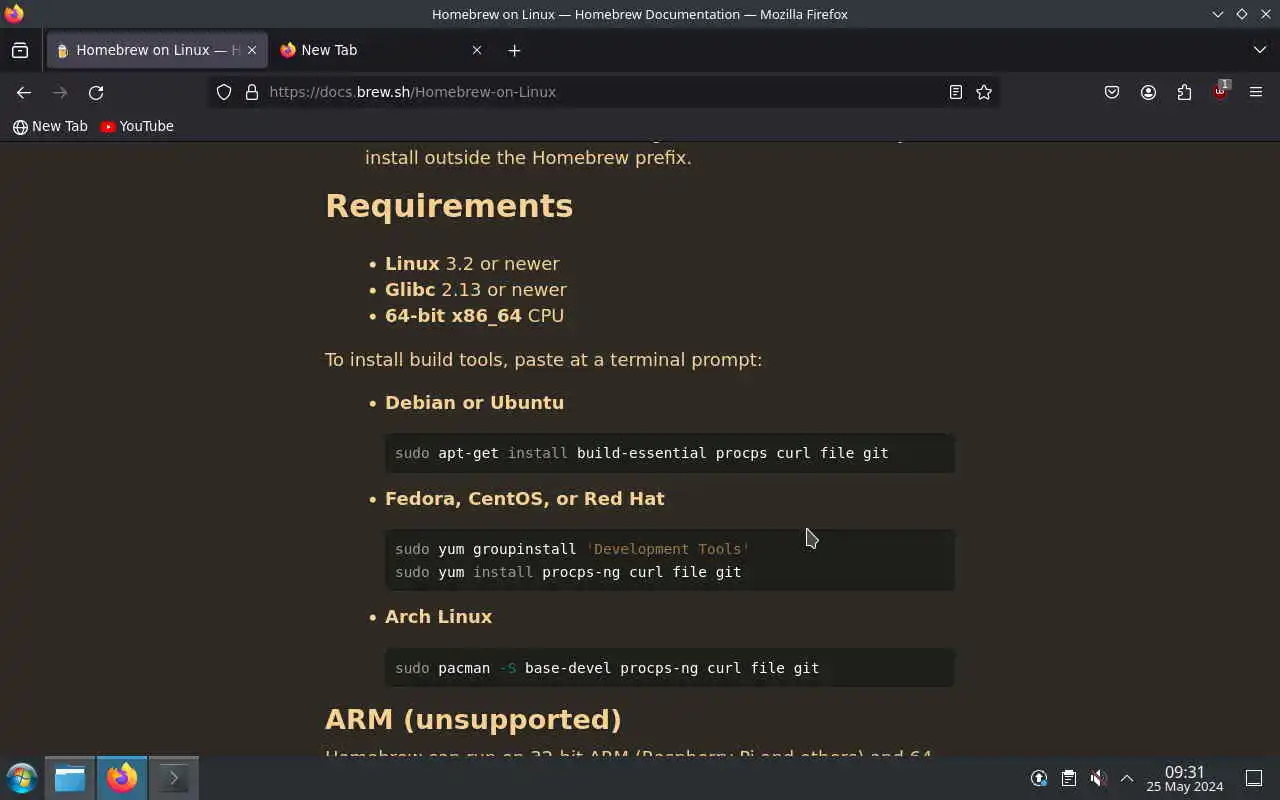Open a new tab with plus

coord(514,50)
